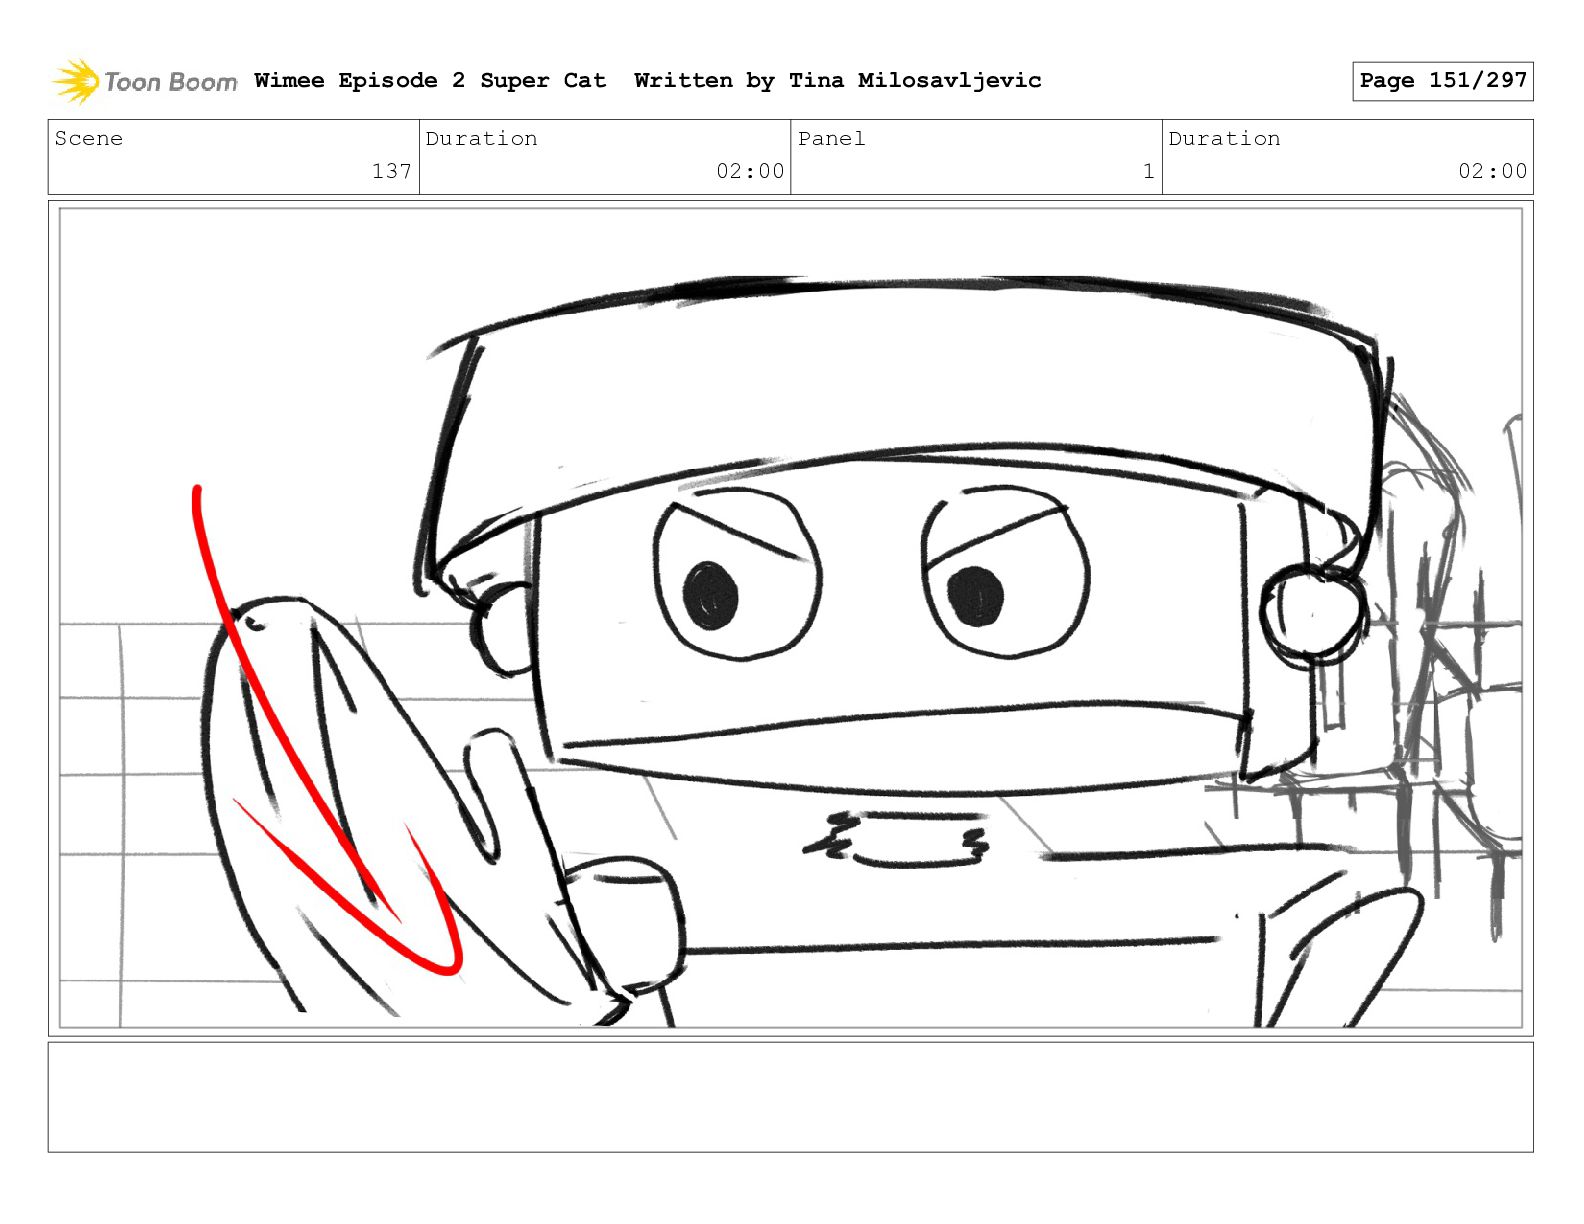
Task: Click the scene number '137'
Action: point(392,171)
